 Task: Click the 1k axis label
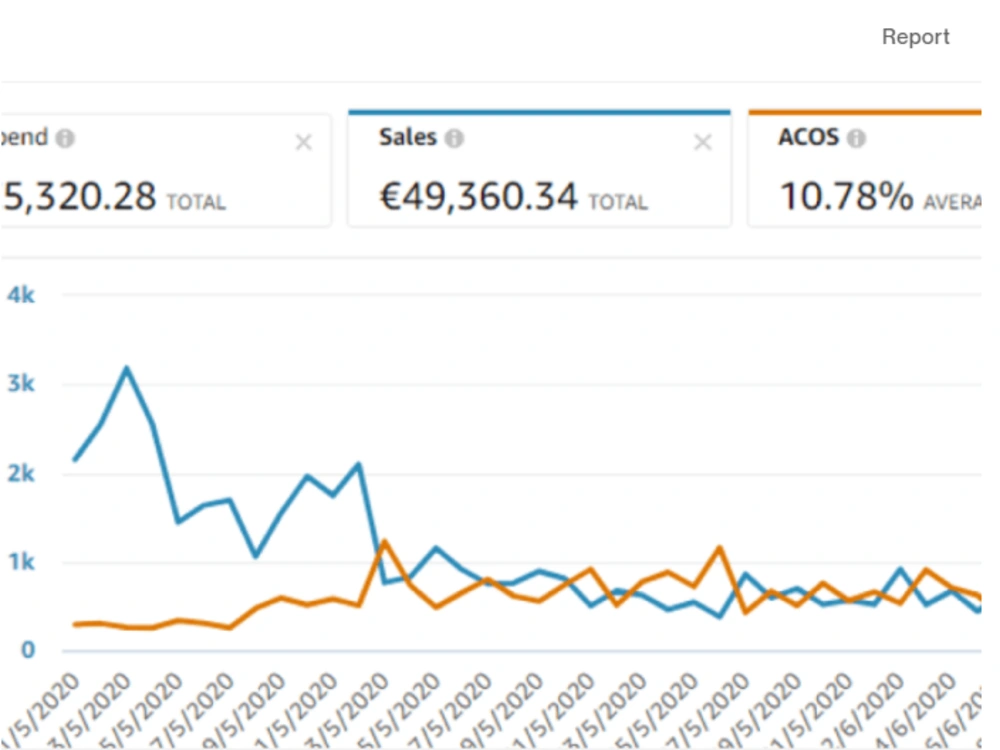tap(21, 562)
